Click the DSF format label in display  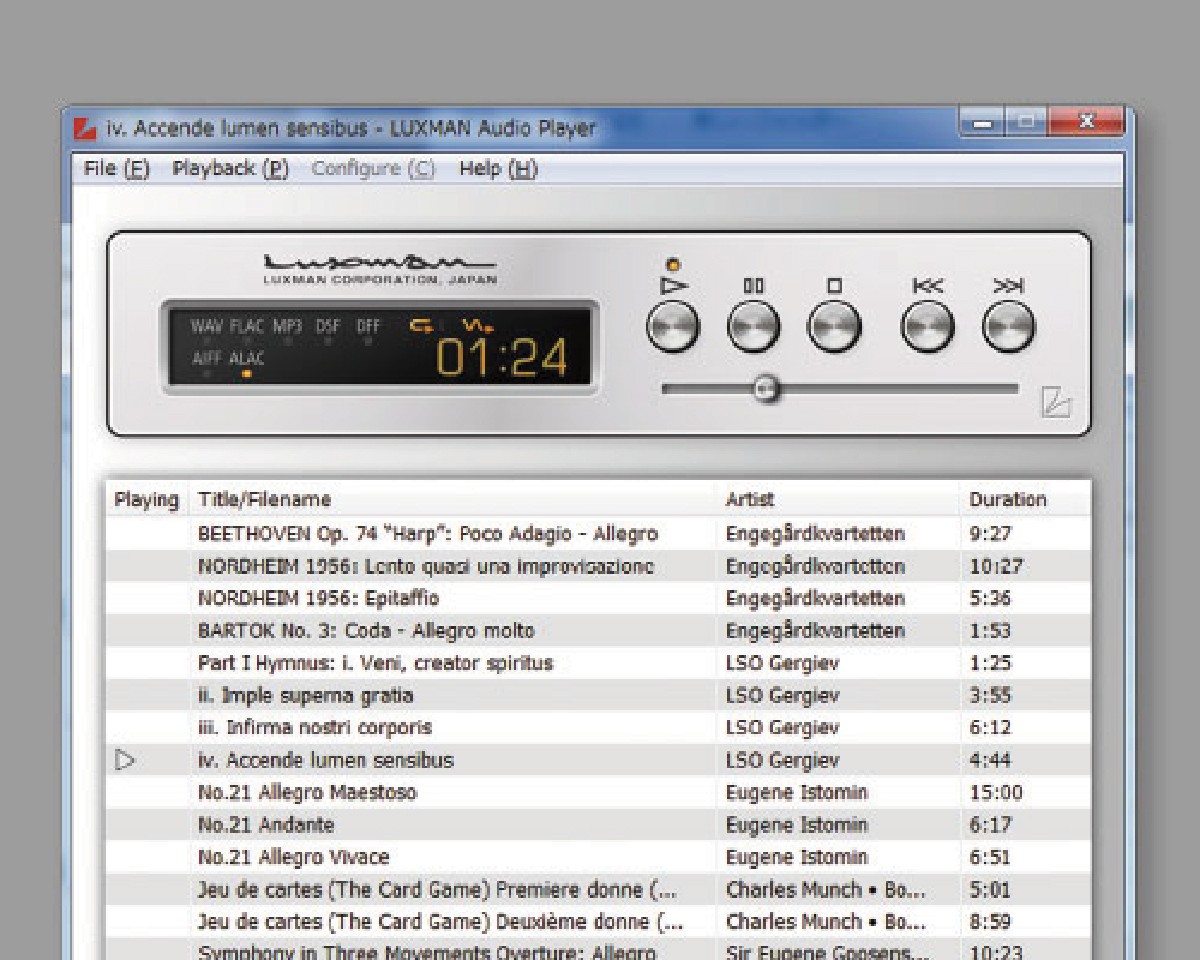click(328, 326)
